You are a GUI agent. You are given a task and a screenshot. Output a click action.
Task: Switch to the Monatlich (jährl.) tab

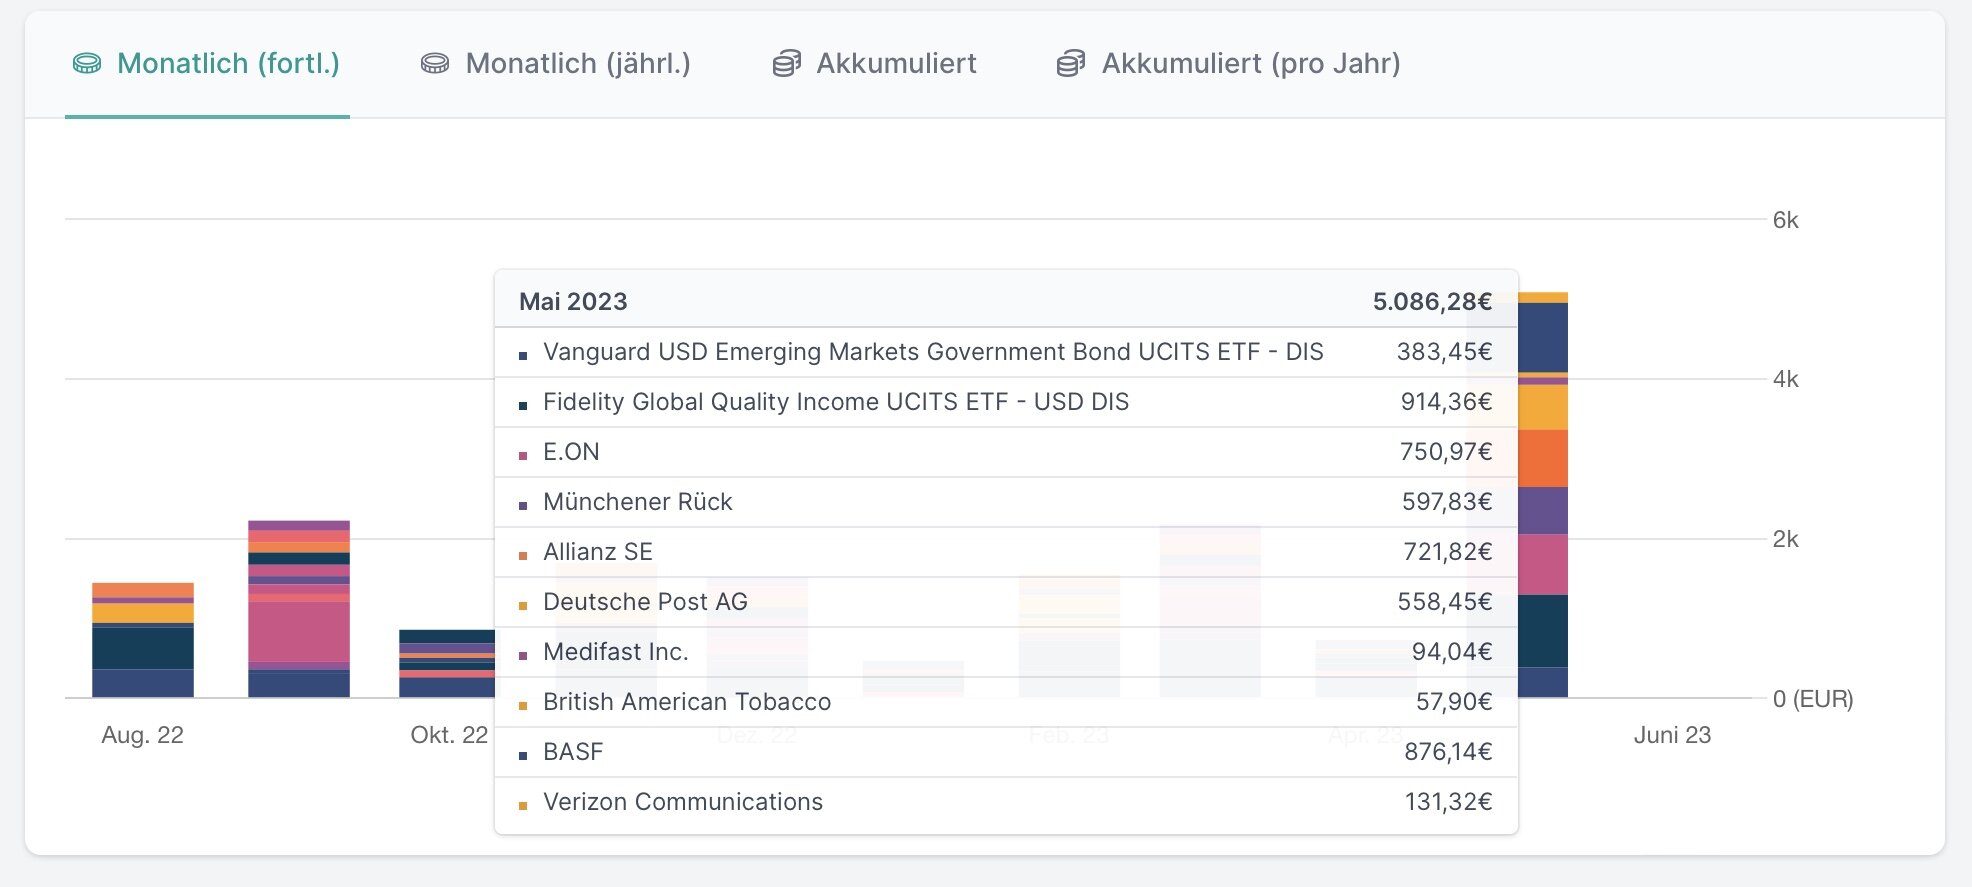[577, 64]
